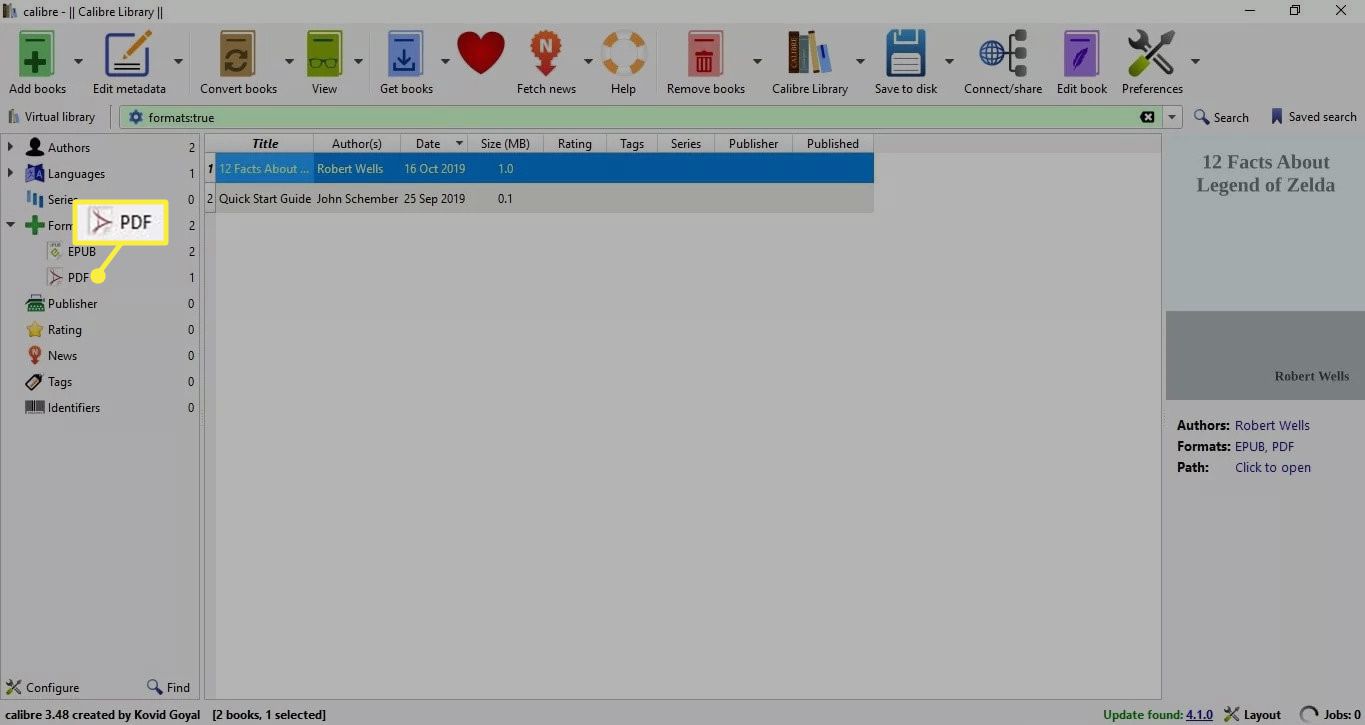Open the Layout button
Screen dimensions: 1365x725
click(1252, 714)
